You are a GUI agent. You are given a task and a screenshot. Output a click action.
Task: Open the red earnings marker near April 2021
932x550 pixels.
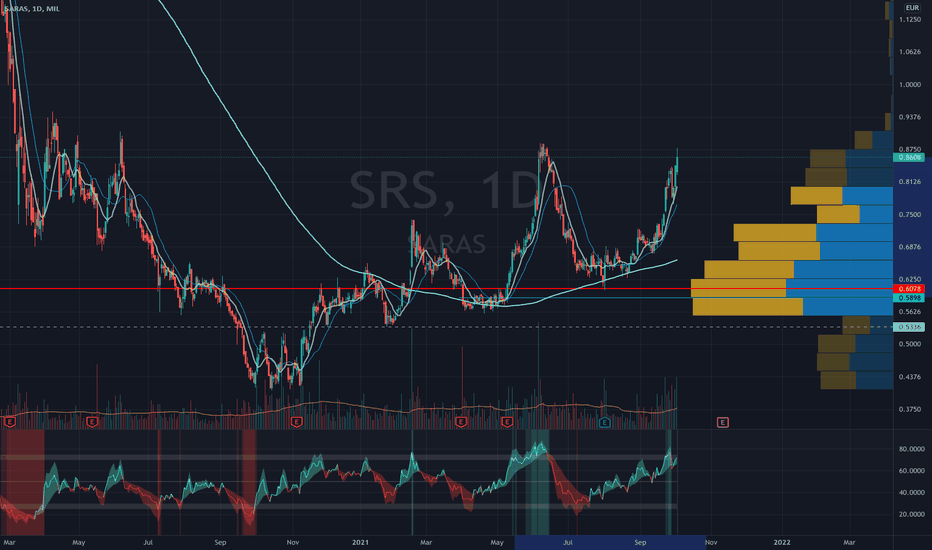click(x=461, y=422)
